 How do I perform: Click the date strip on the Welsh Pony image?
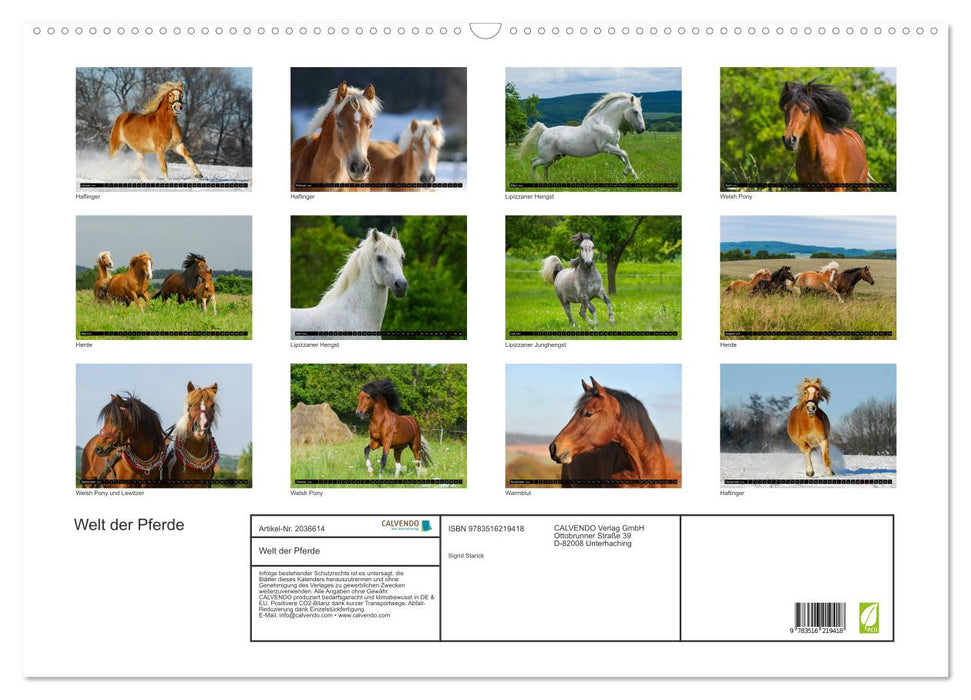[x=808, y=184]
